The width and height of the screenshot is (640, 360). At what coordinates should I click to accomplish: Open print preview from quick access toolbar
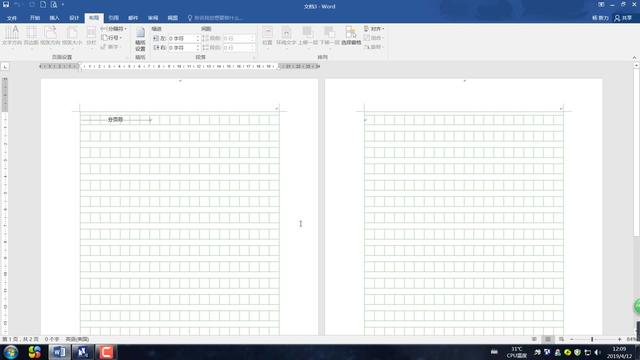[54, 5]
